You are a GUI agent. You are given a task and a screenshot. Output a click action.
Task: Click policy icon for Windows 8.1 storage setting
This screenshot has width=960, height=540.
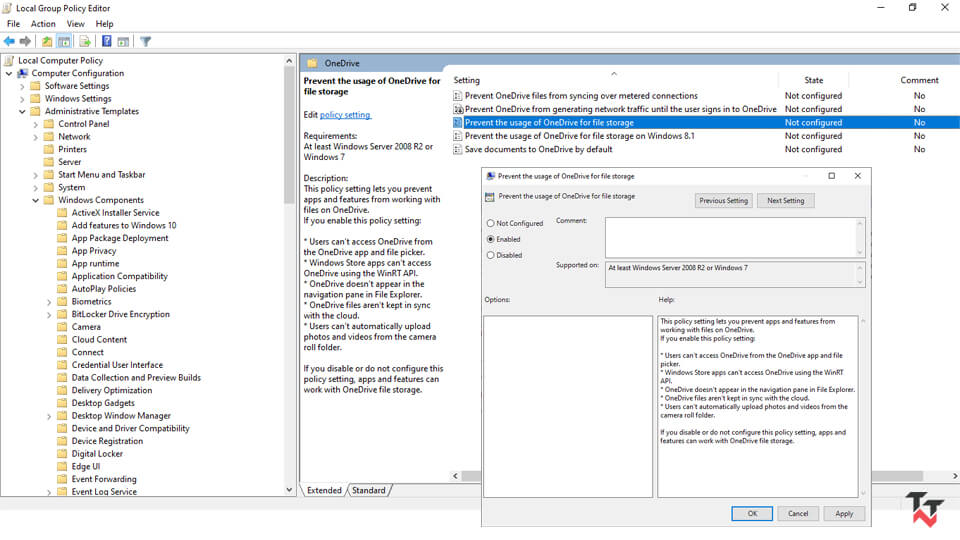point(457,136)
